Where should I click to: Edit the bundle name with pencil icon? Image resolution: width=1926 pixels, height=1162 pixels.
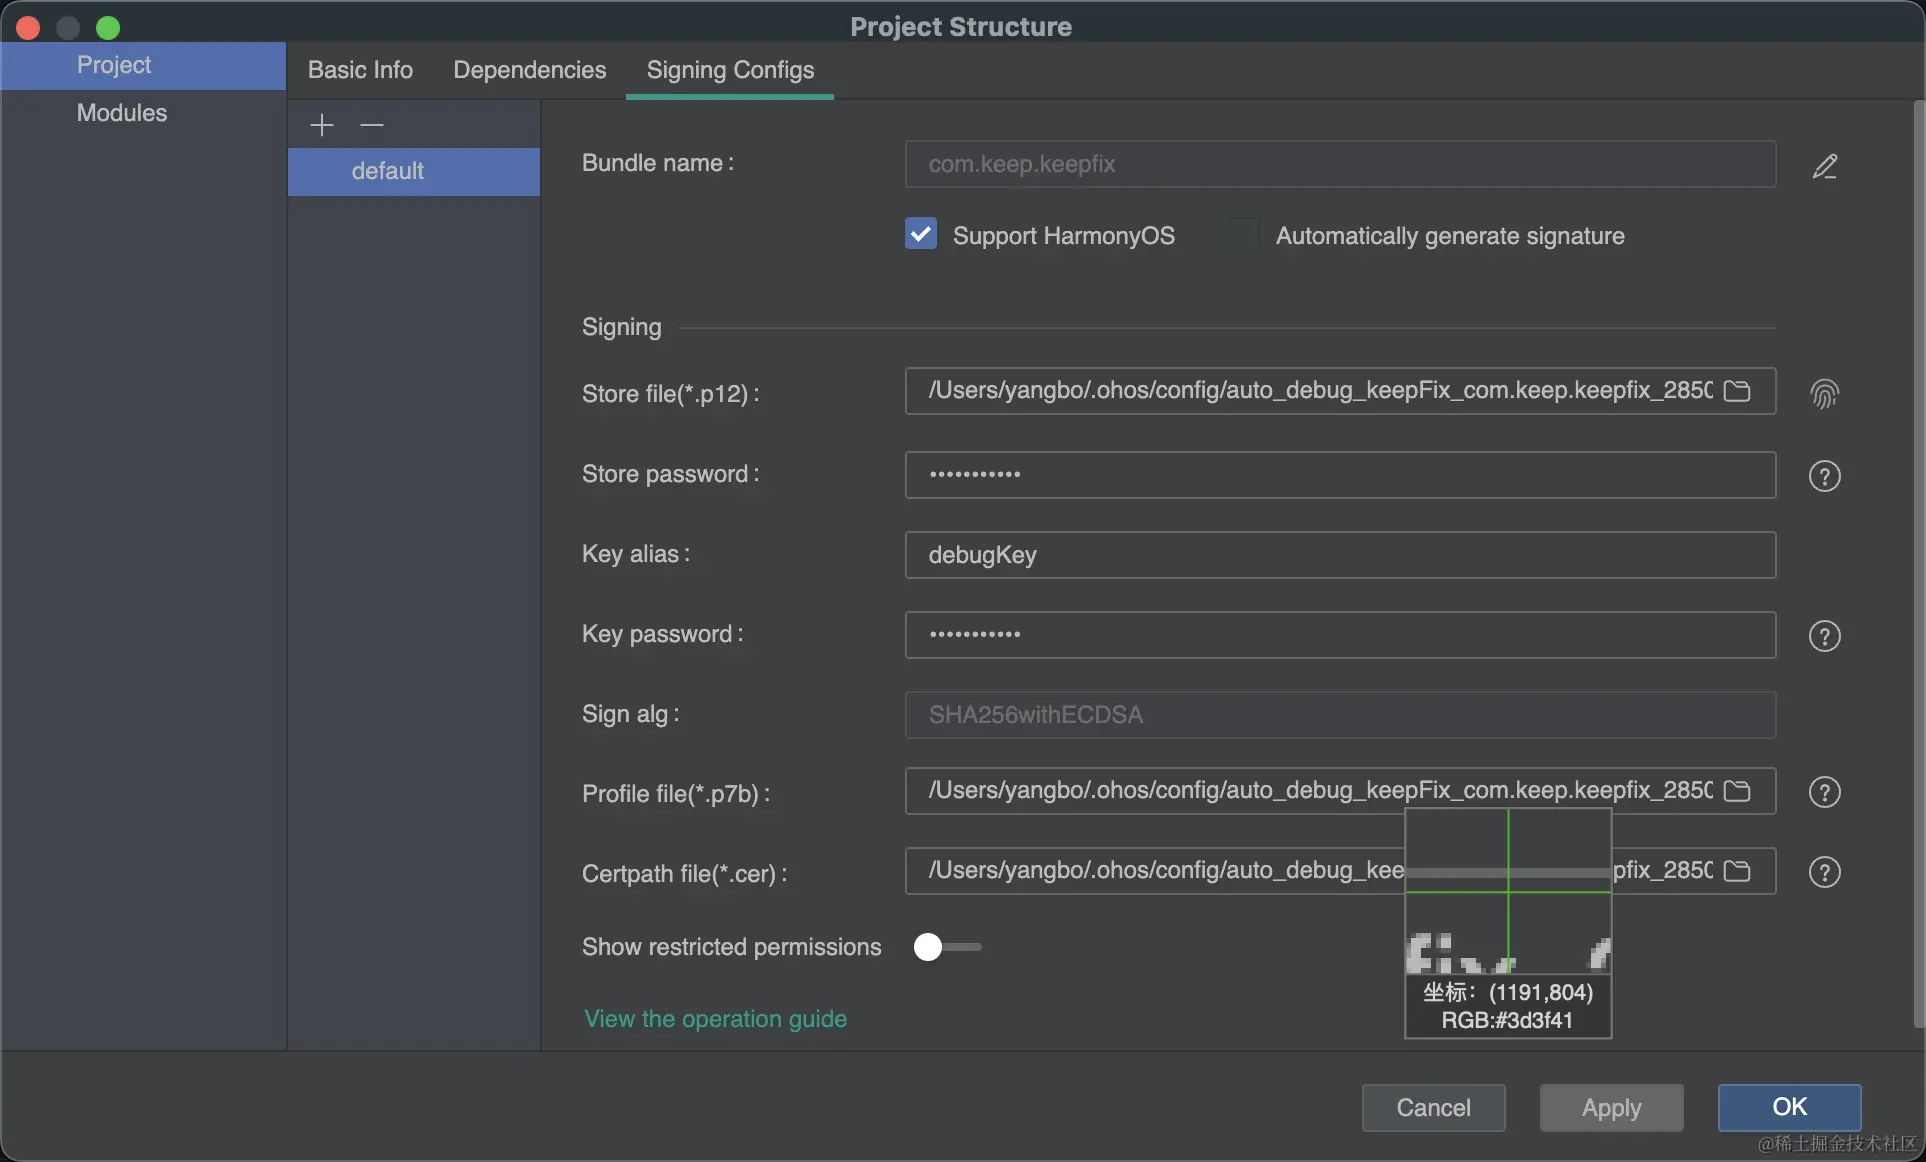pos(1825,166)
